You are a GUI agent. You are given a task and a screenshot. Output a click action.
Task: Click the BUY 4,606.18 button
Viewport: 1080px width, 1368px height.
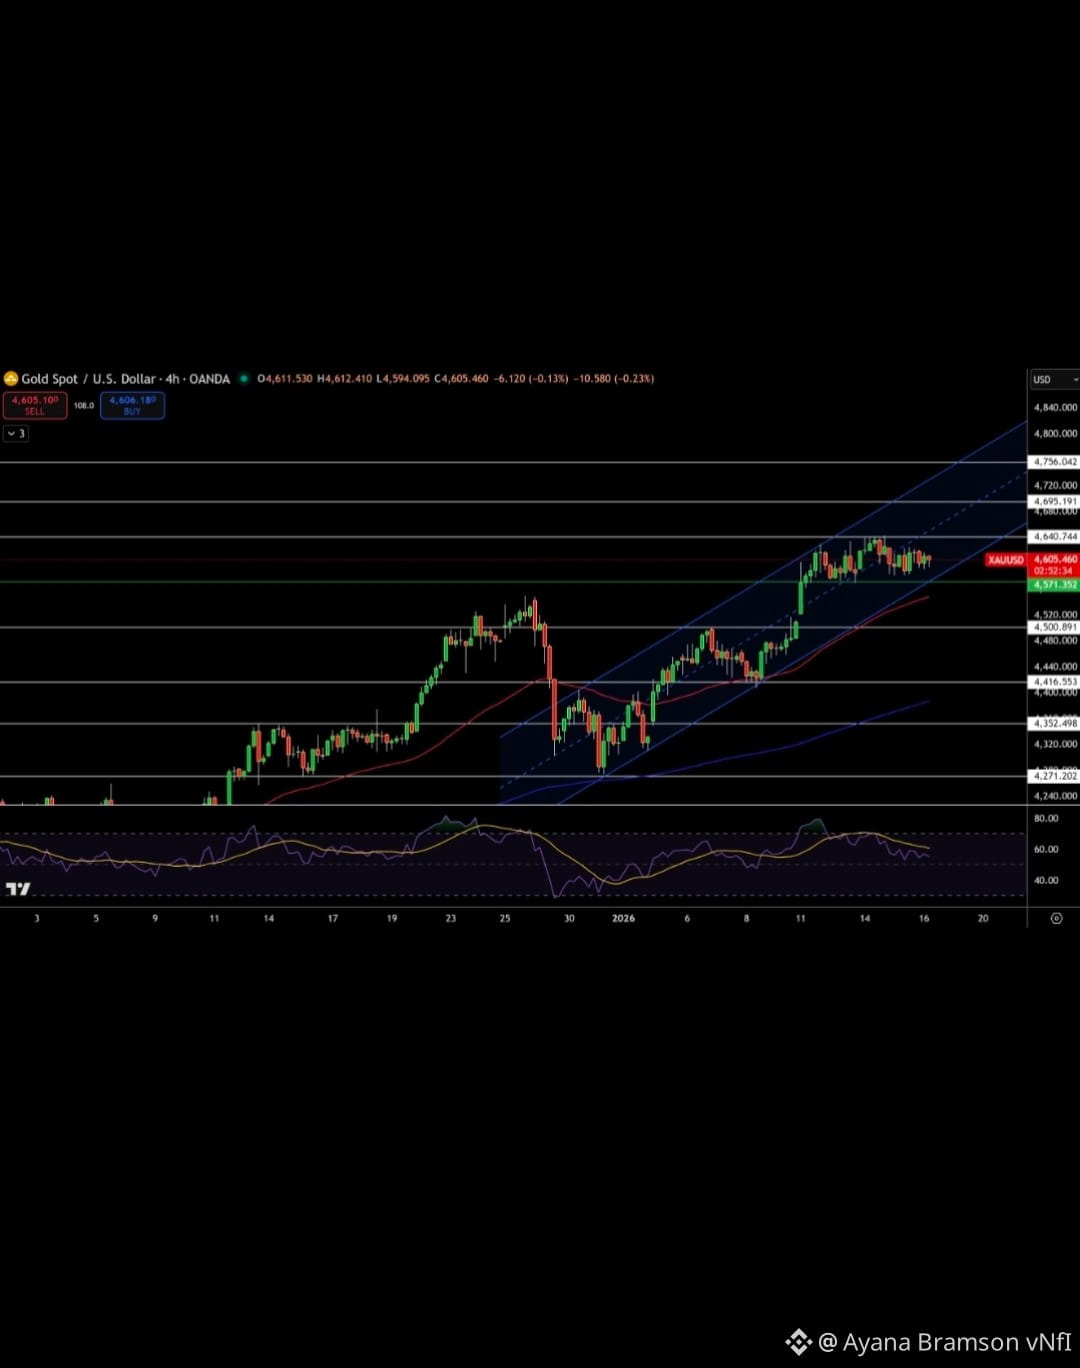(x=132, y=405)
